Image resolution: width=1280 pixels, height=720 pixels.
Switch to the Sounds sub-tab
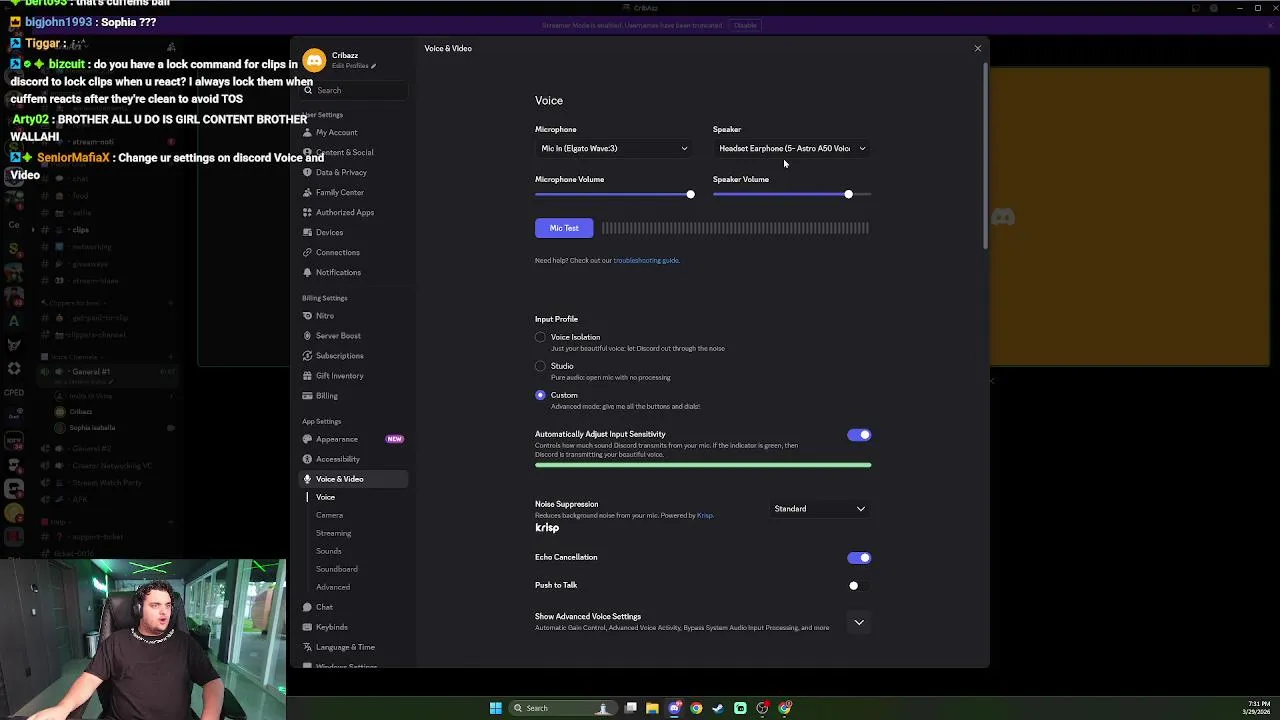[x=328, y=551]
